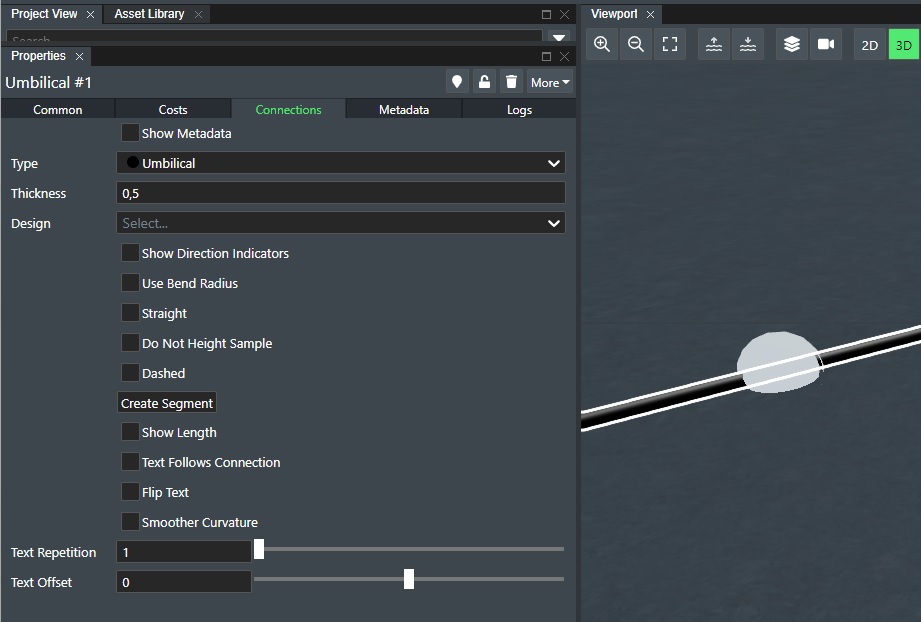Click the Text Repetition slider handle
The image size is (921, 622).
point(258,549)
